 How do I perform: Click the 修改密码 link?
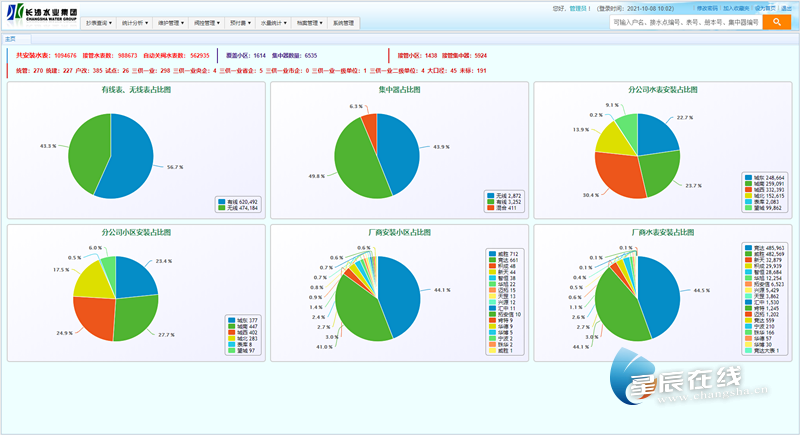click(x=706, y=8)
